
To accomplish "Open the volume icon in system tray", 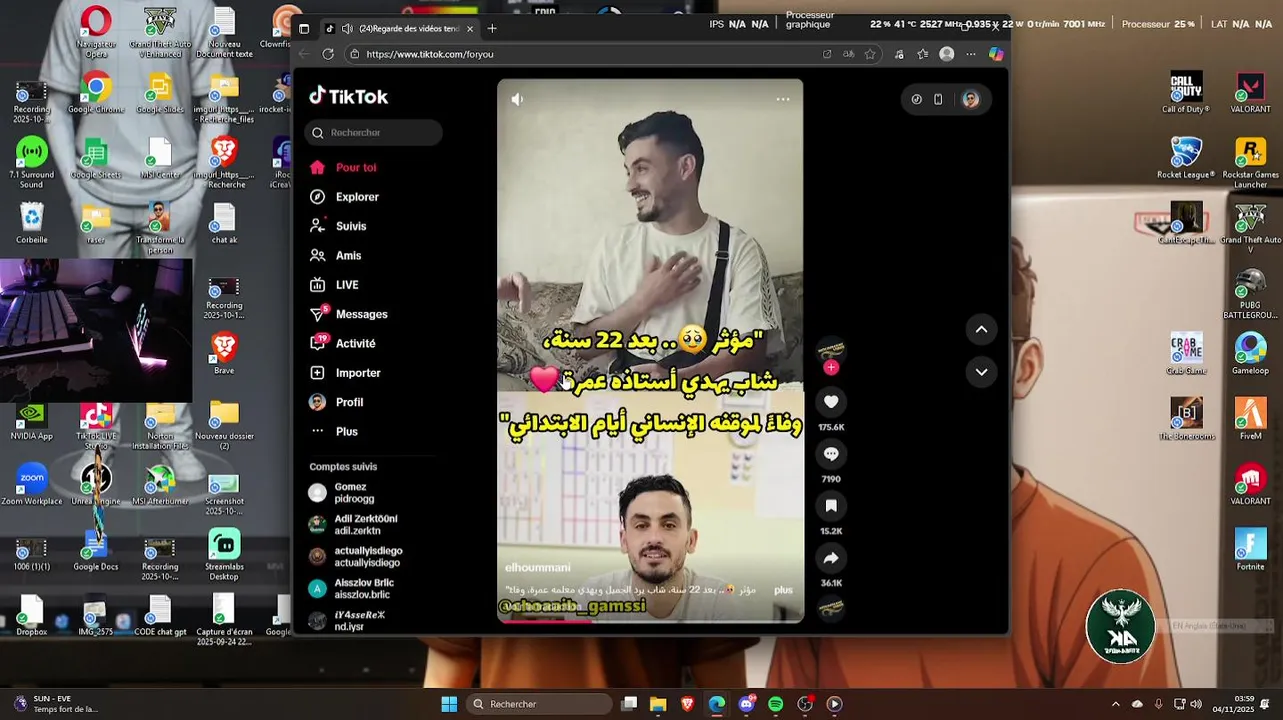I will coord(1195,704).
